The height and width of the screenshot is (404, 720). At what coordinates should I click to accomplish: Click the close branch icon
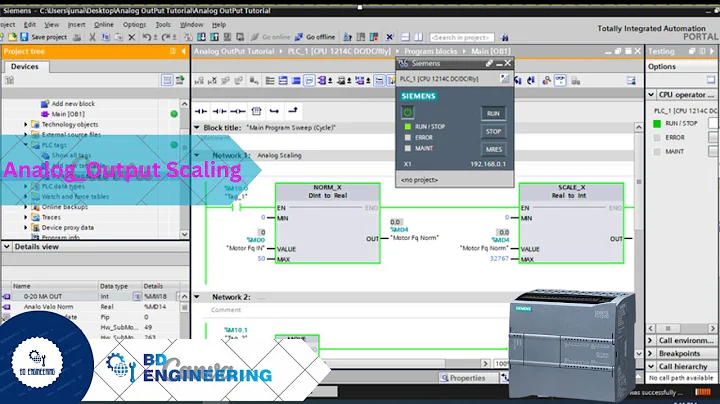pos(292,111)
